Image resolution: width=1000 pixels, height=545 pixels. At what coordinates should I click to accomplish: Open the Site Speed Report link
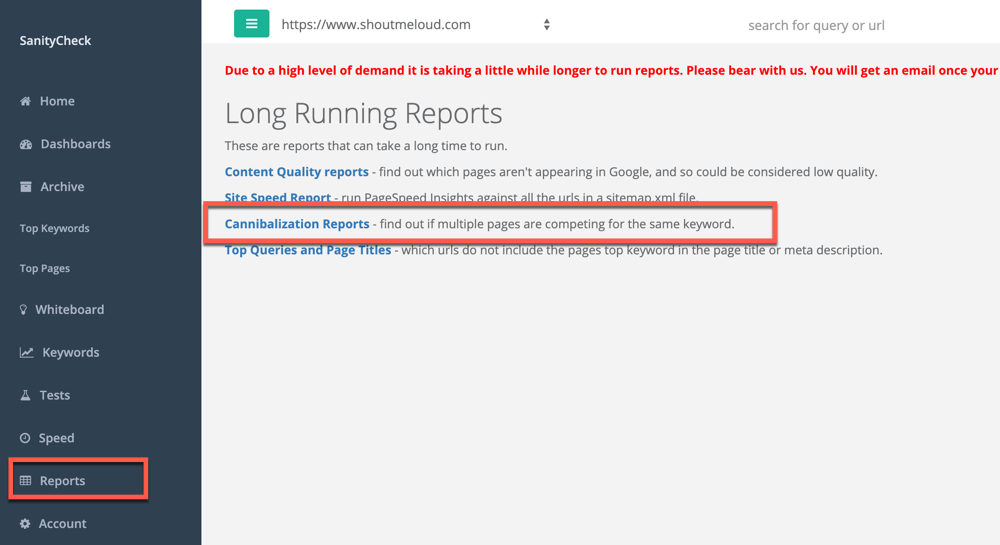click(277, 198)
